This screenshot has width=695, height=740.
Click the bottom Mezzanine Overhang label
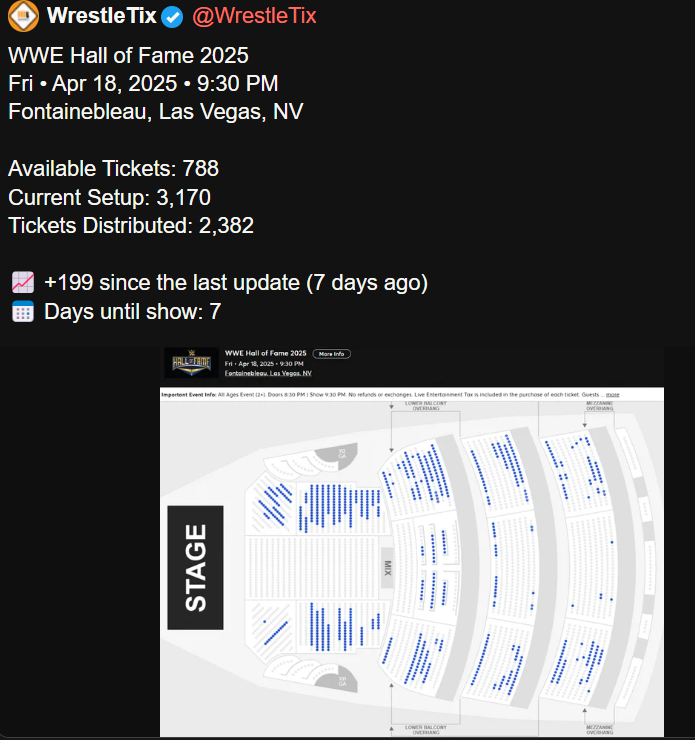(x=599, y=729)
